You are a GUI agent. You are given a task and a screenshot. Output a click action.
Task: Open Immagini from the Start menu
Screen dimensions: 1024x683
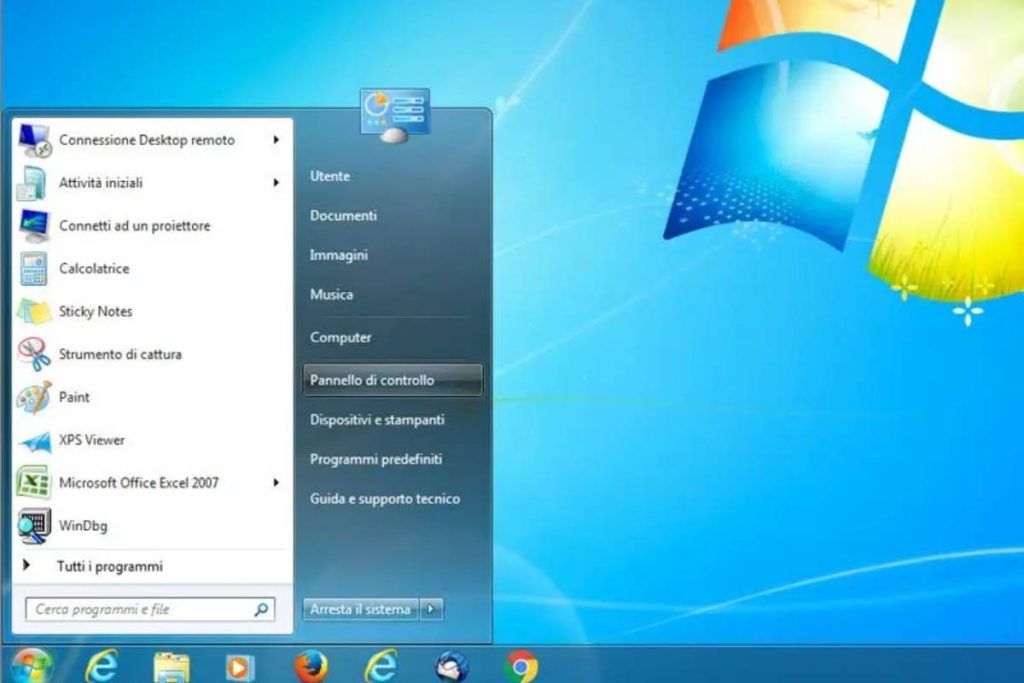coord(339,255)
